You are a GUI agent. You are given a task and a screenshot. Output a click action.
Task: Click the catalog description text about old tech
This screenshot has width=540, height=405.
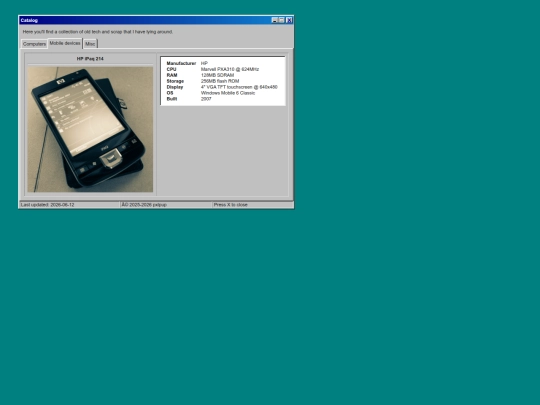[98, 32]
